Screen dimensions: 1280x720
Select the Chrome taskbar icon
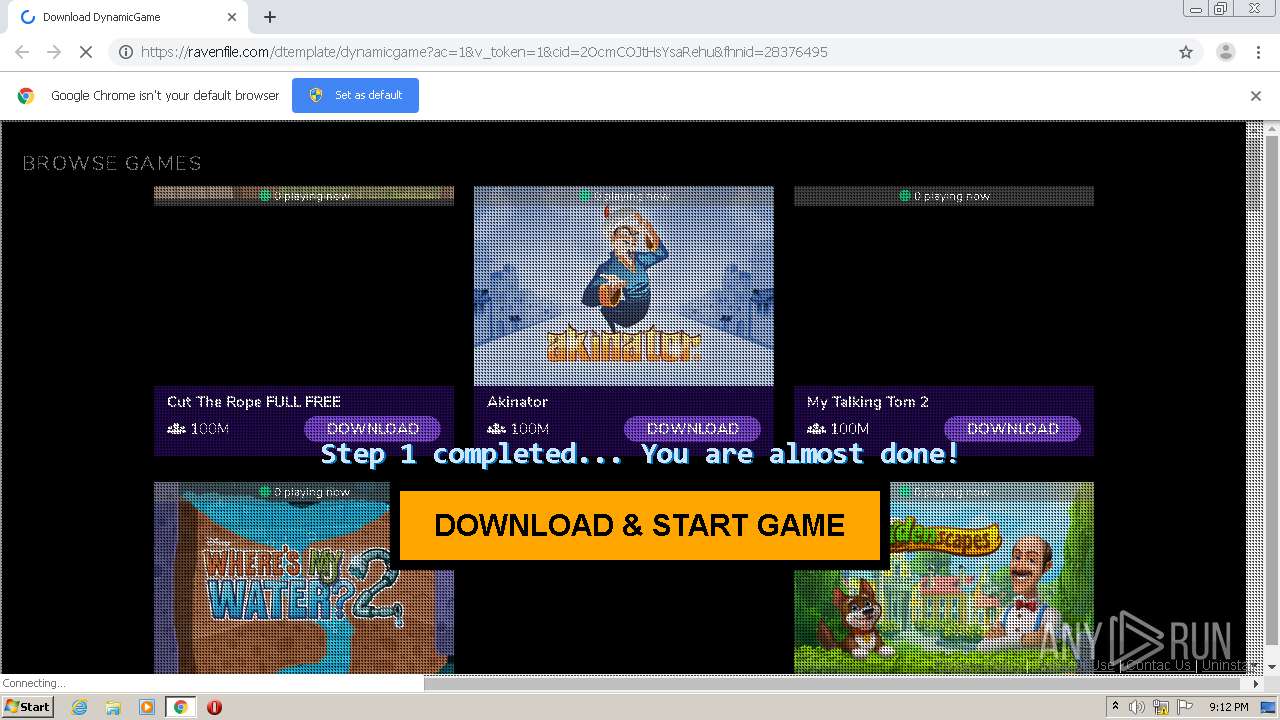181,707
